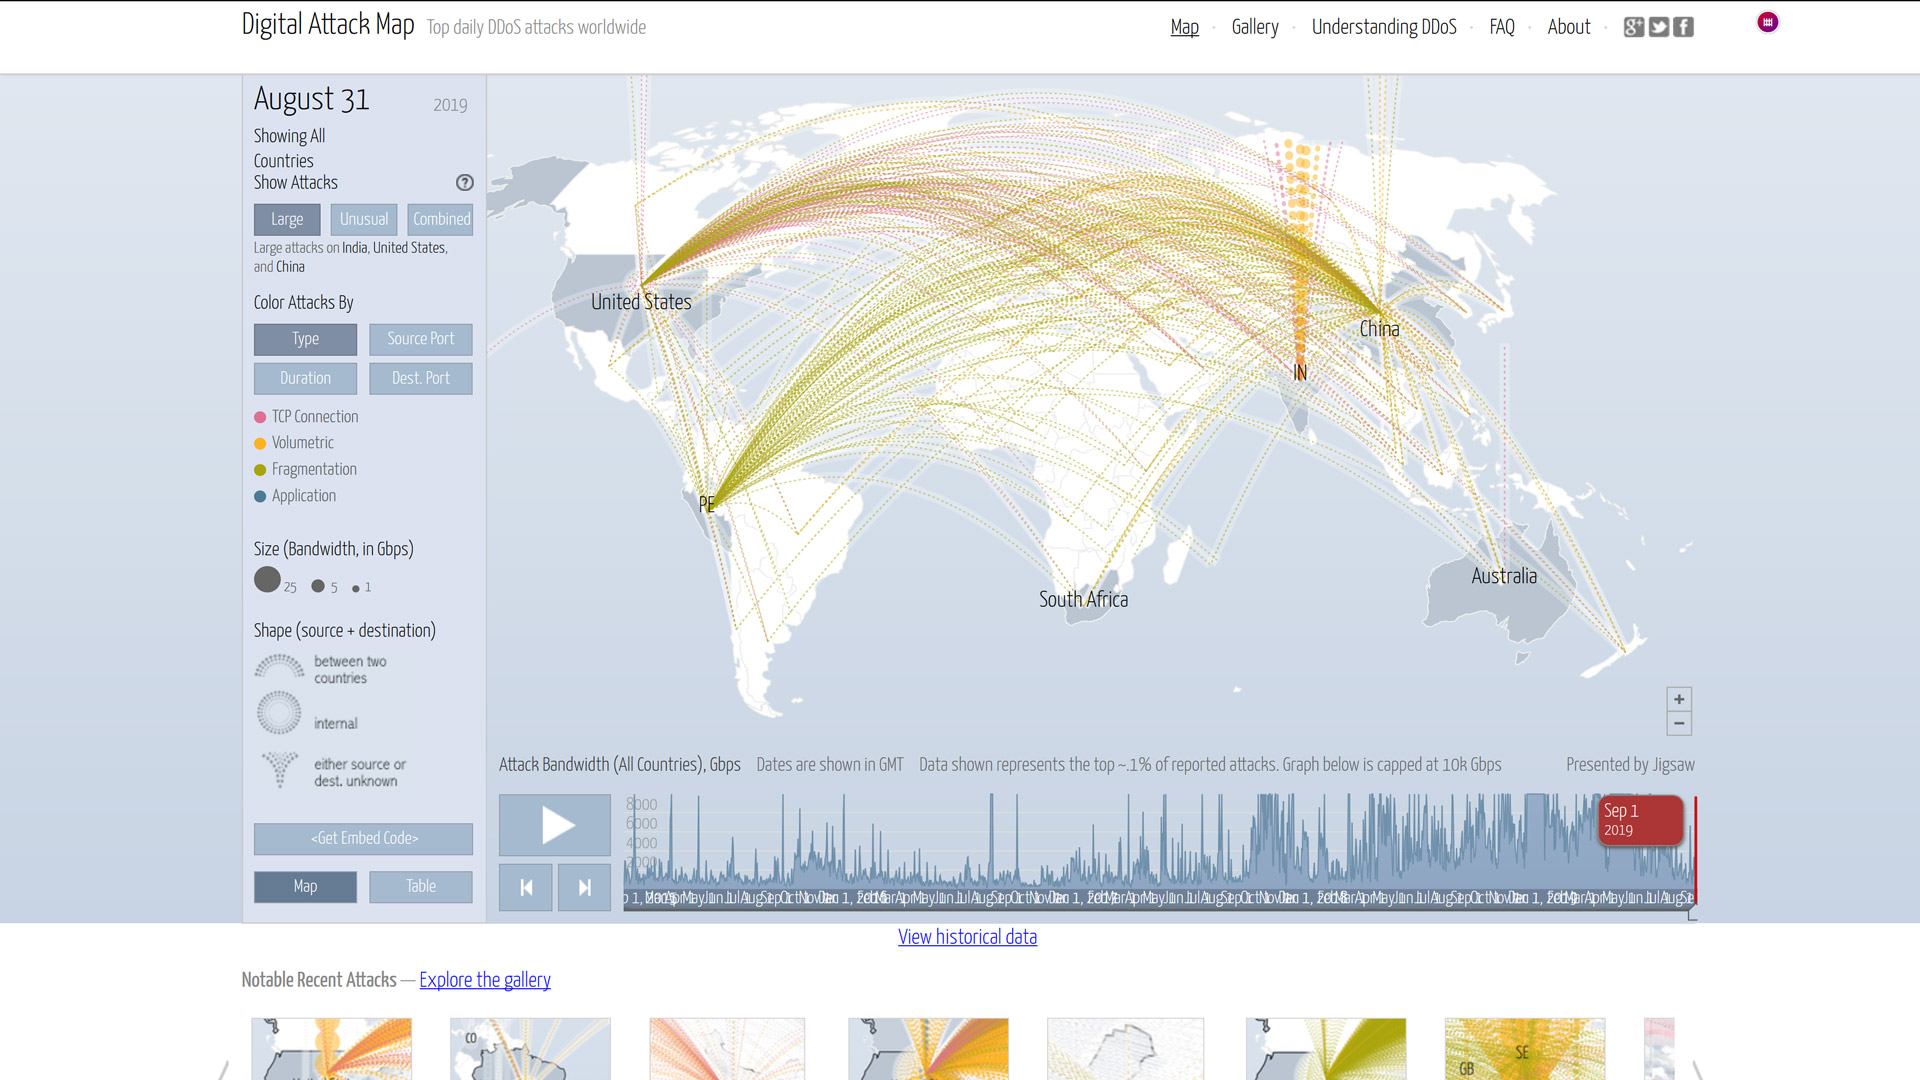Open Explore the gallery link
1920x1080 pixels.
[485, 980]
